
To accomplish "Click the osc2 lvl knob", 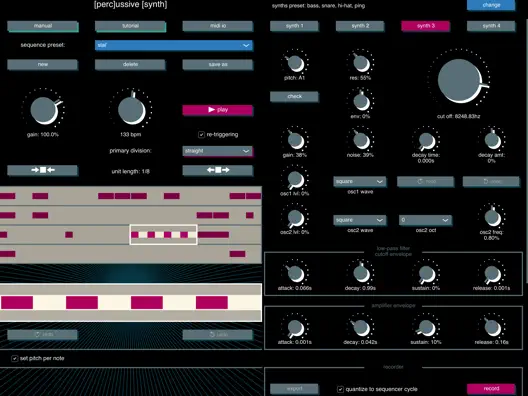I will click(x=296, y=218).
